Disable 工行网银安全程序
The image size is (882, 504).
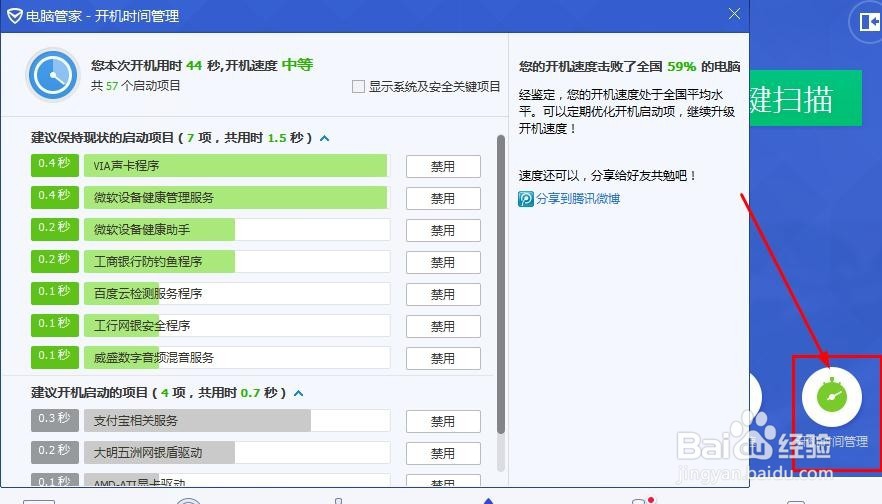(443, 327)
